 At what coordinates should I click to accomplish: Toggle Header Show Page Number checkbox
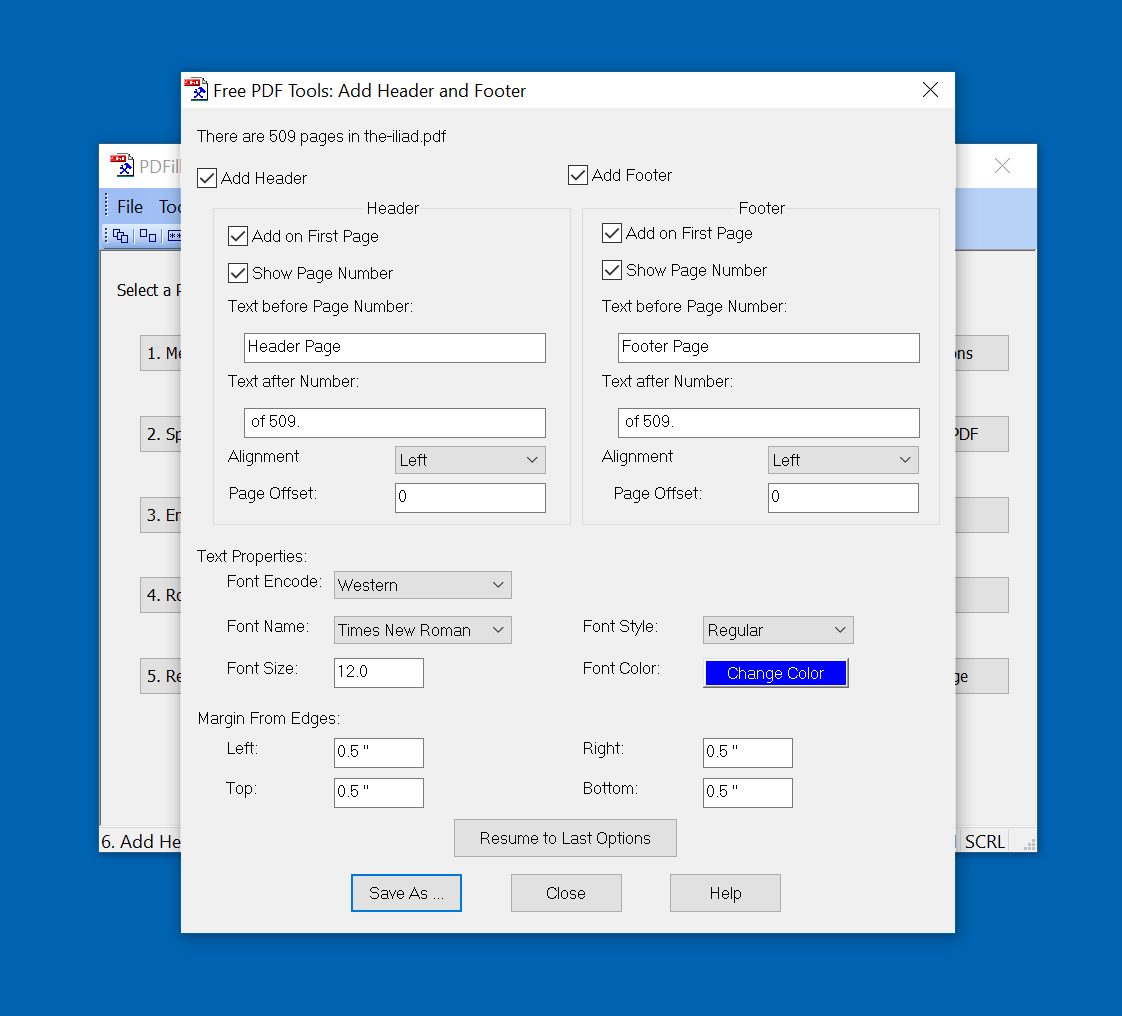pyautogui.click(x=238, y=273)
